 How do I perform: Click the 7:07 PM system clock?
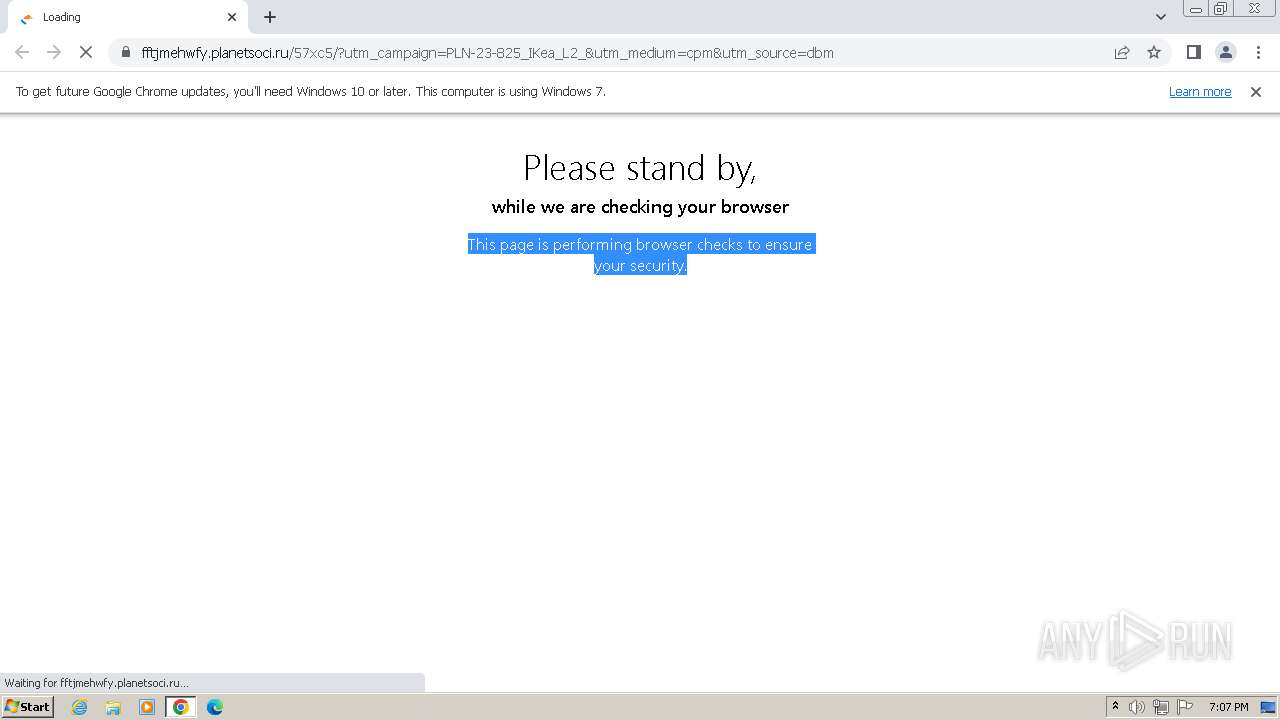(x=1228, y=707)
